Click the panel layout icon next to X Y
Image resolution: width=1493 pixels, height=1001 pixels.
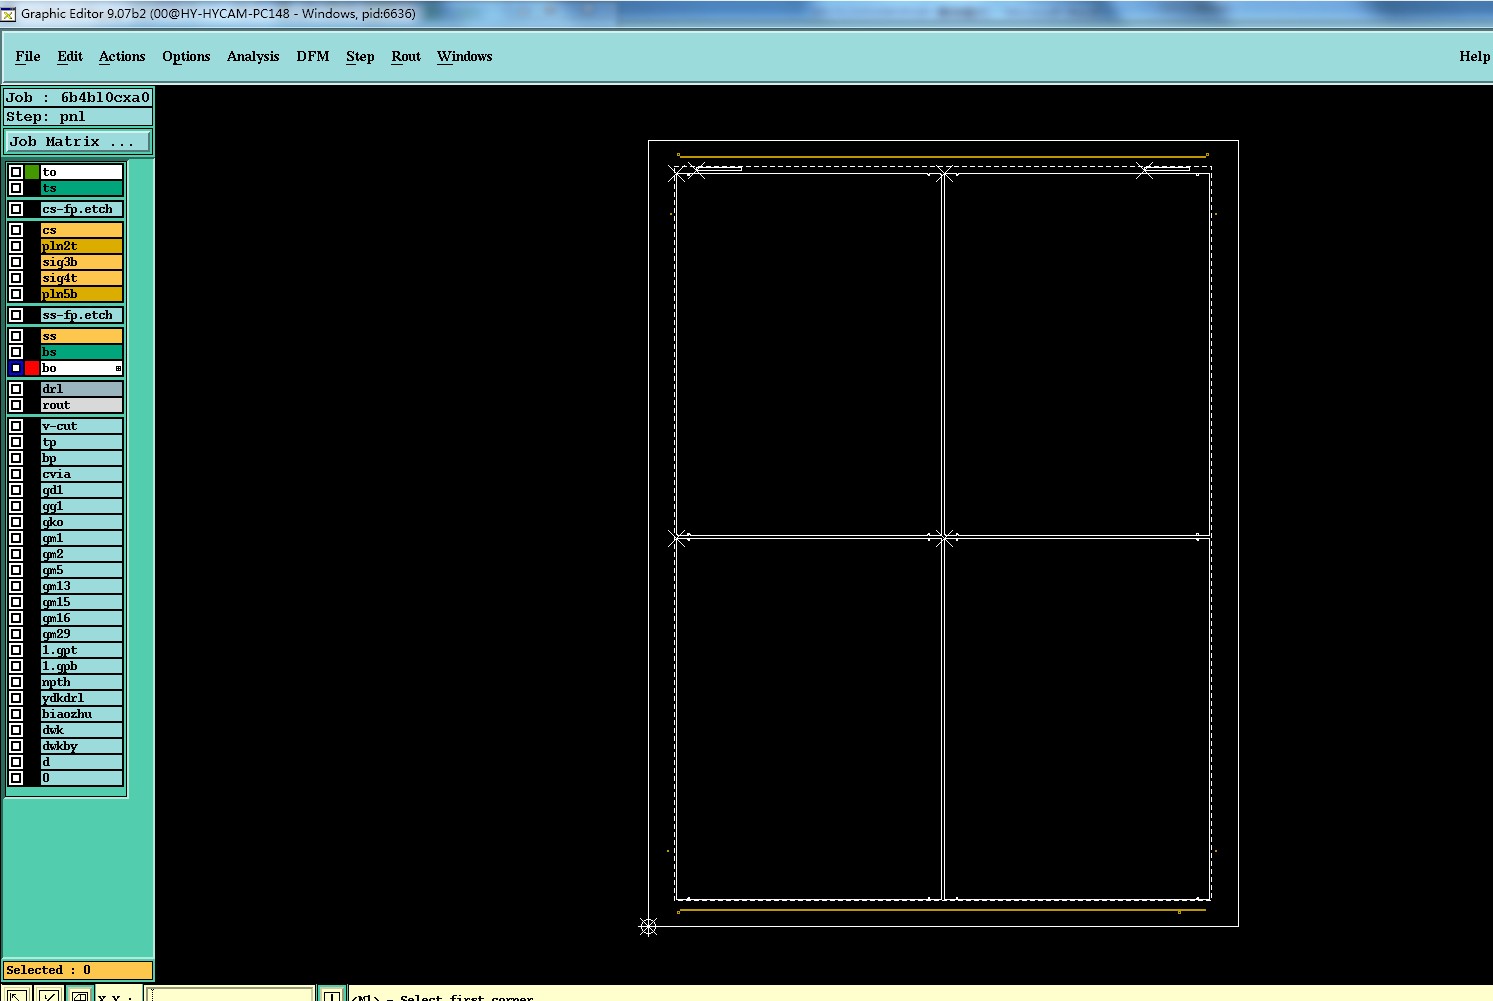pyautogui.click(x=79, y=995)
